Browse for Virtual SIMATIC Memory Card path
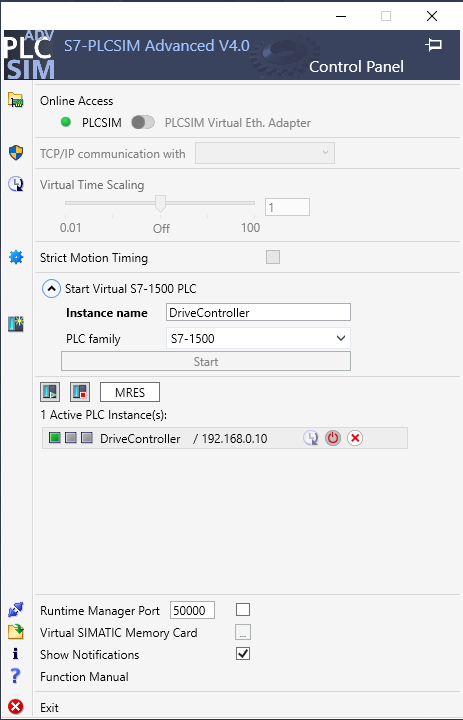 coord(243,632)
